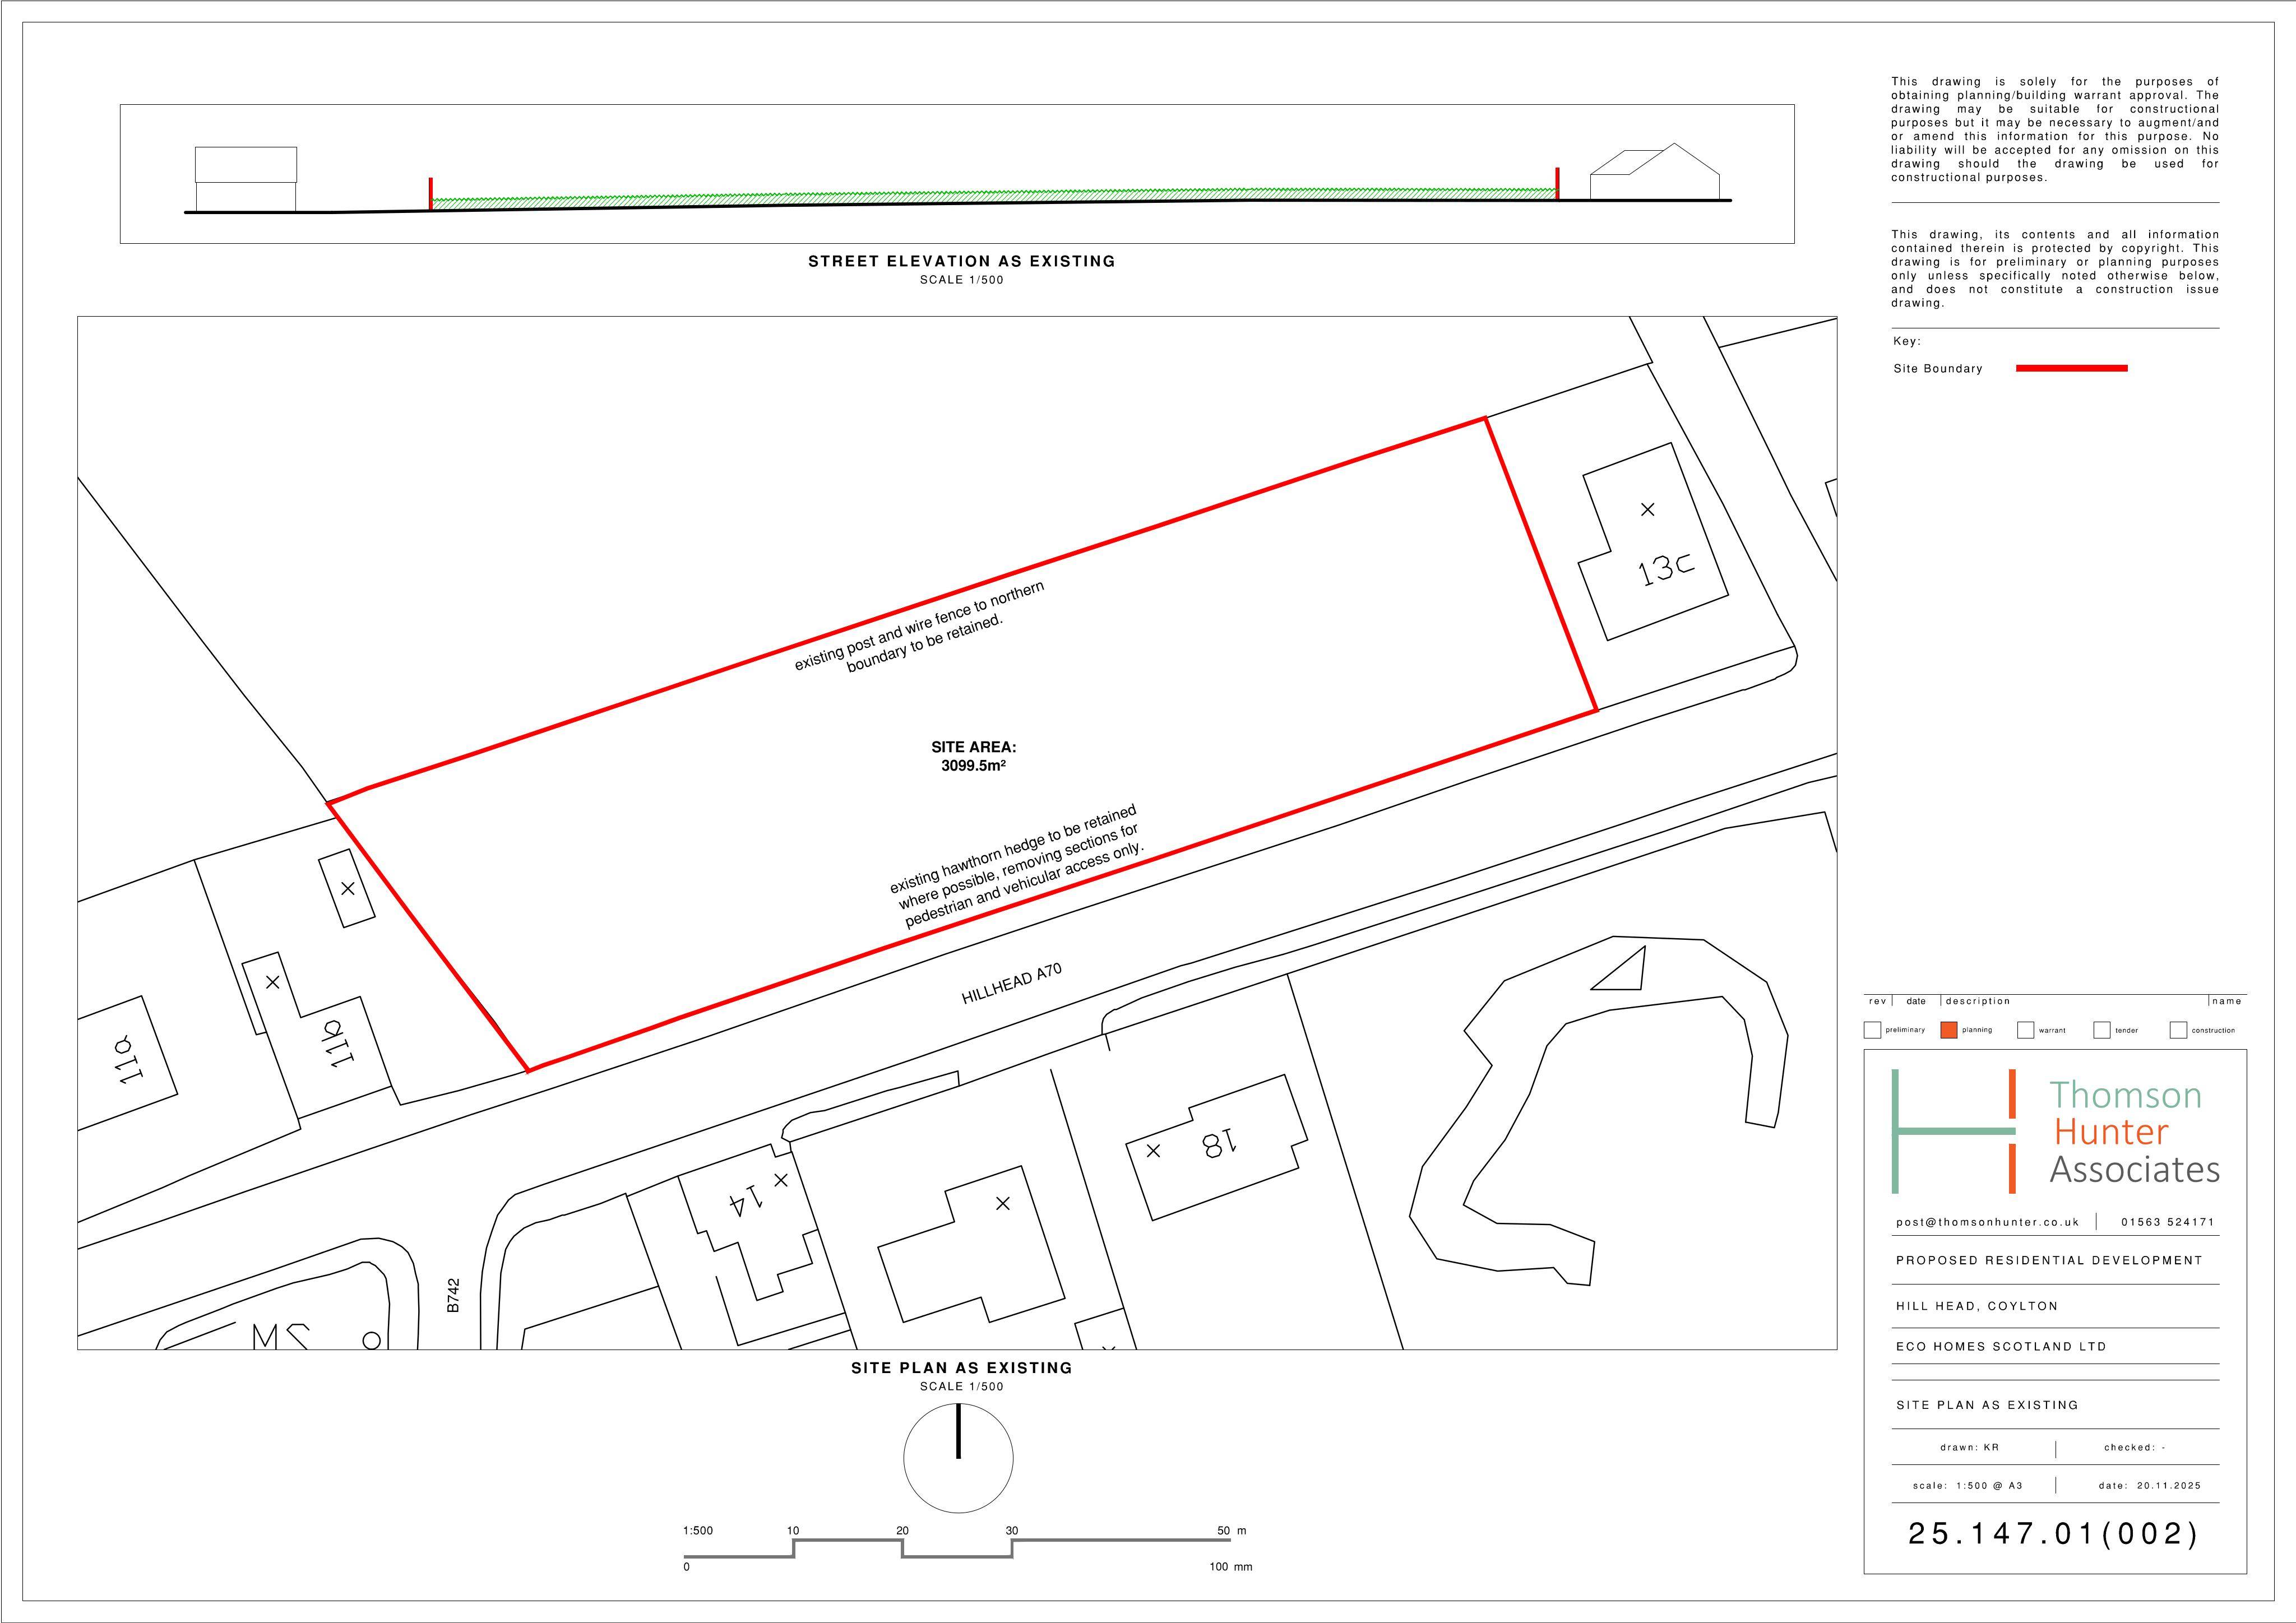Click the SITE AREA: 3099.5m² label
2296x1623 pixels.
(973, 756)
